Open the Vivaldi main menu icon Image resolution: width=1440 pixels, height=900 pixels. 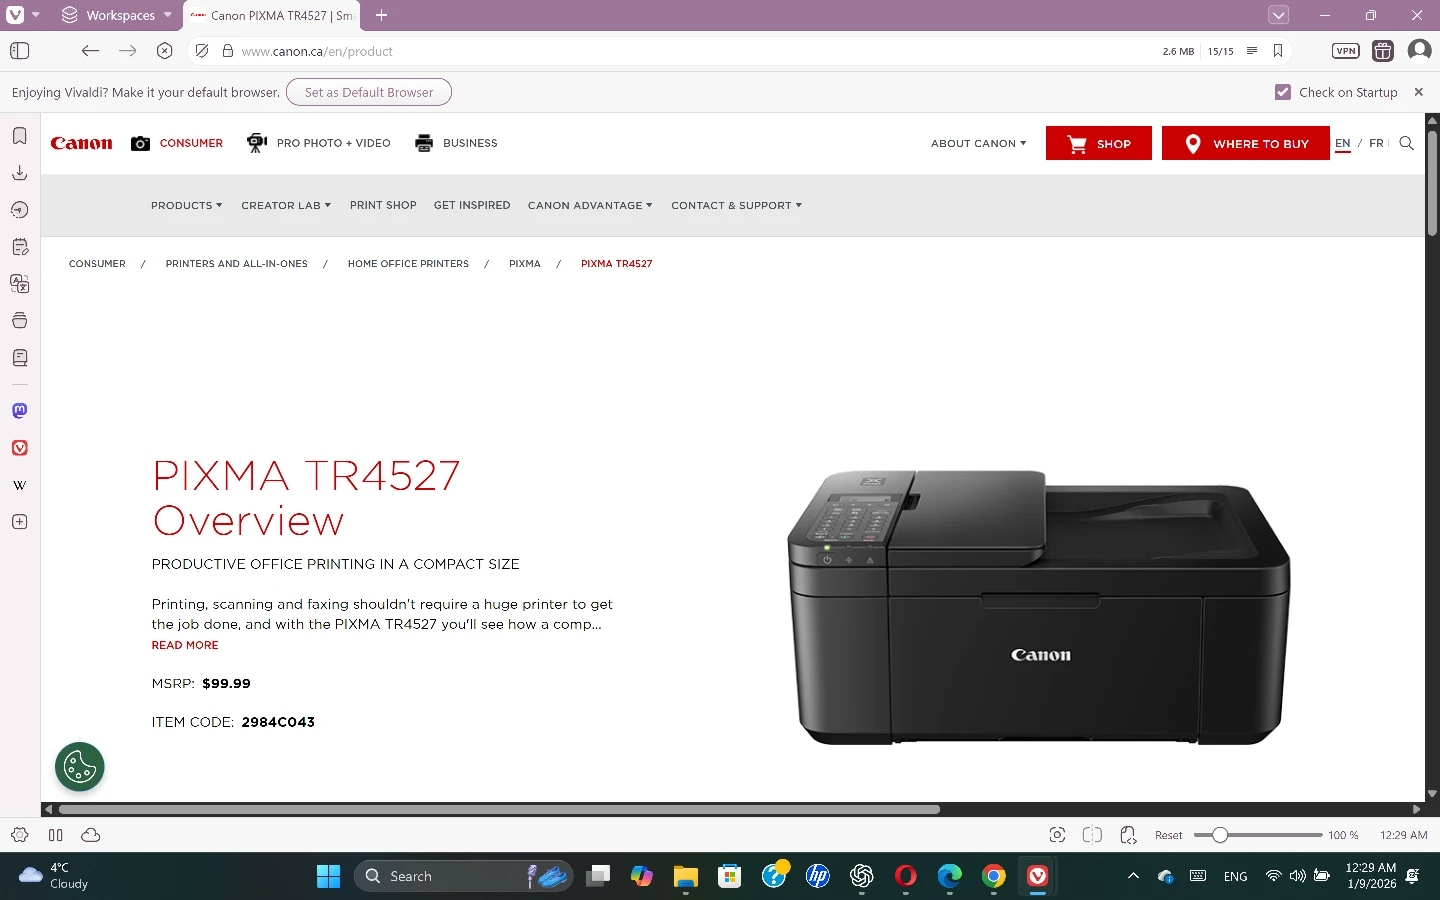coord(15,15)
